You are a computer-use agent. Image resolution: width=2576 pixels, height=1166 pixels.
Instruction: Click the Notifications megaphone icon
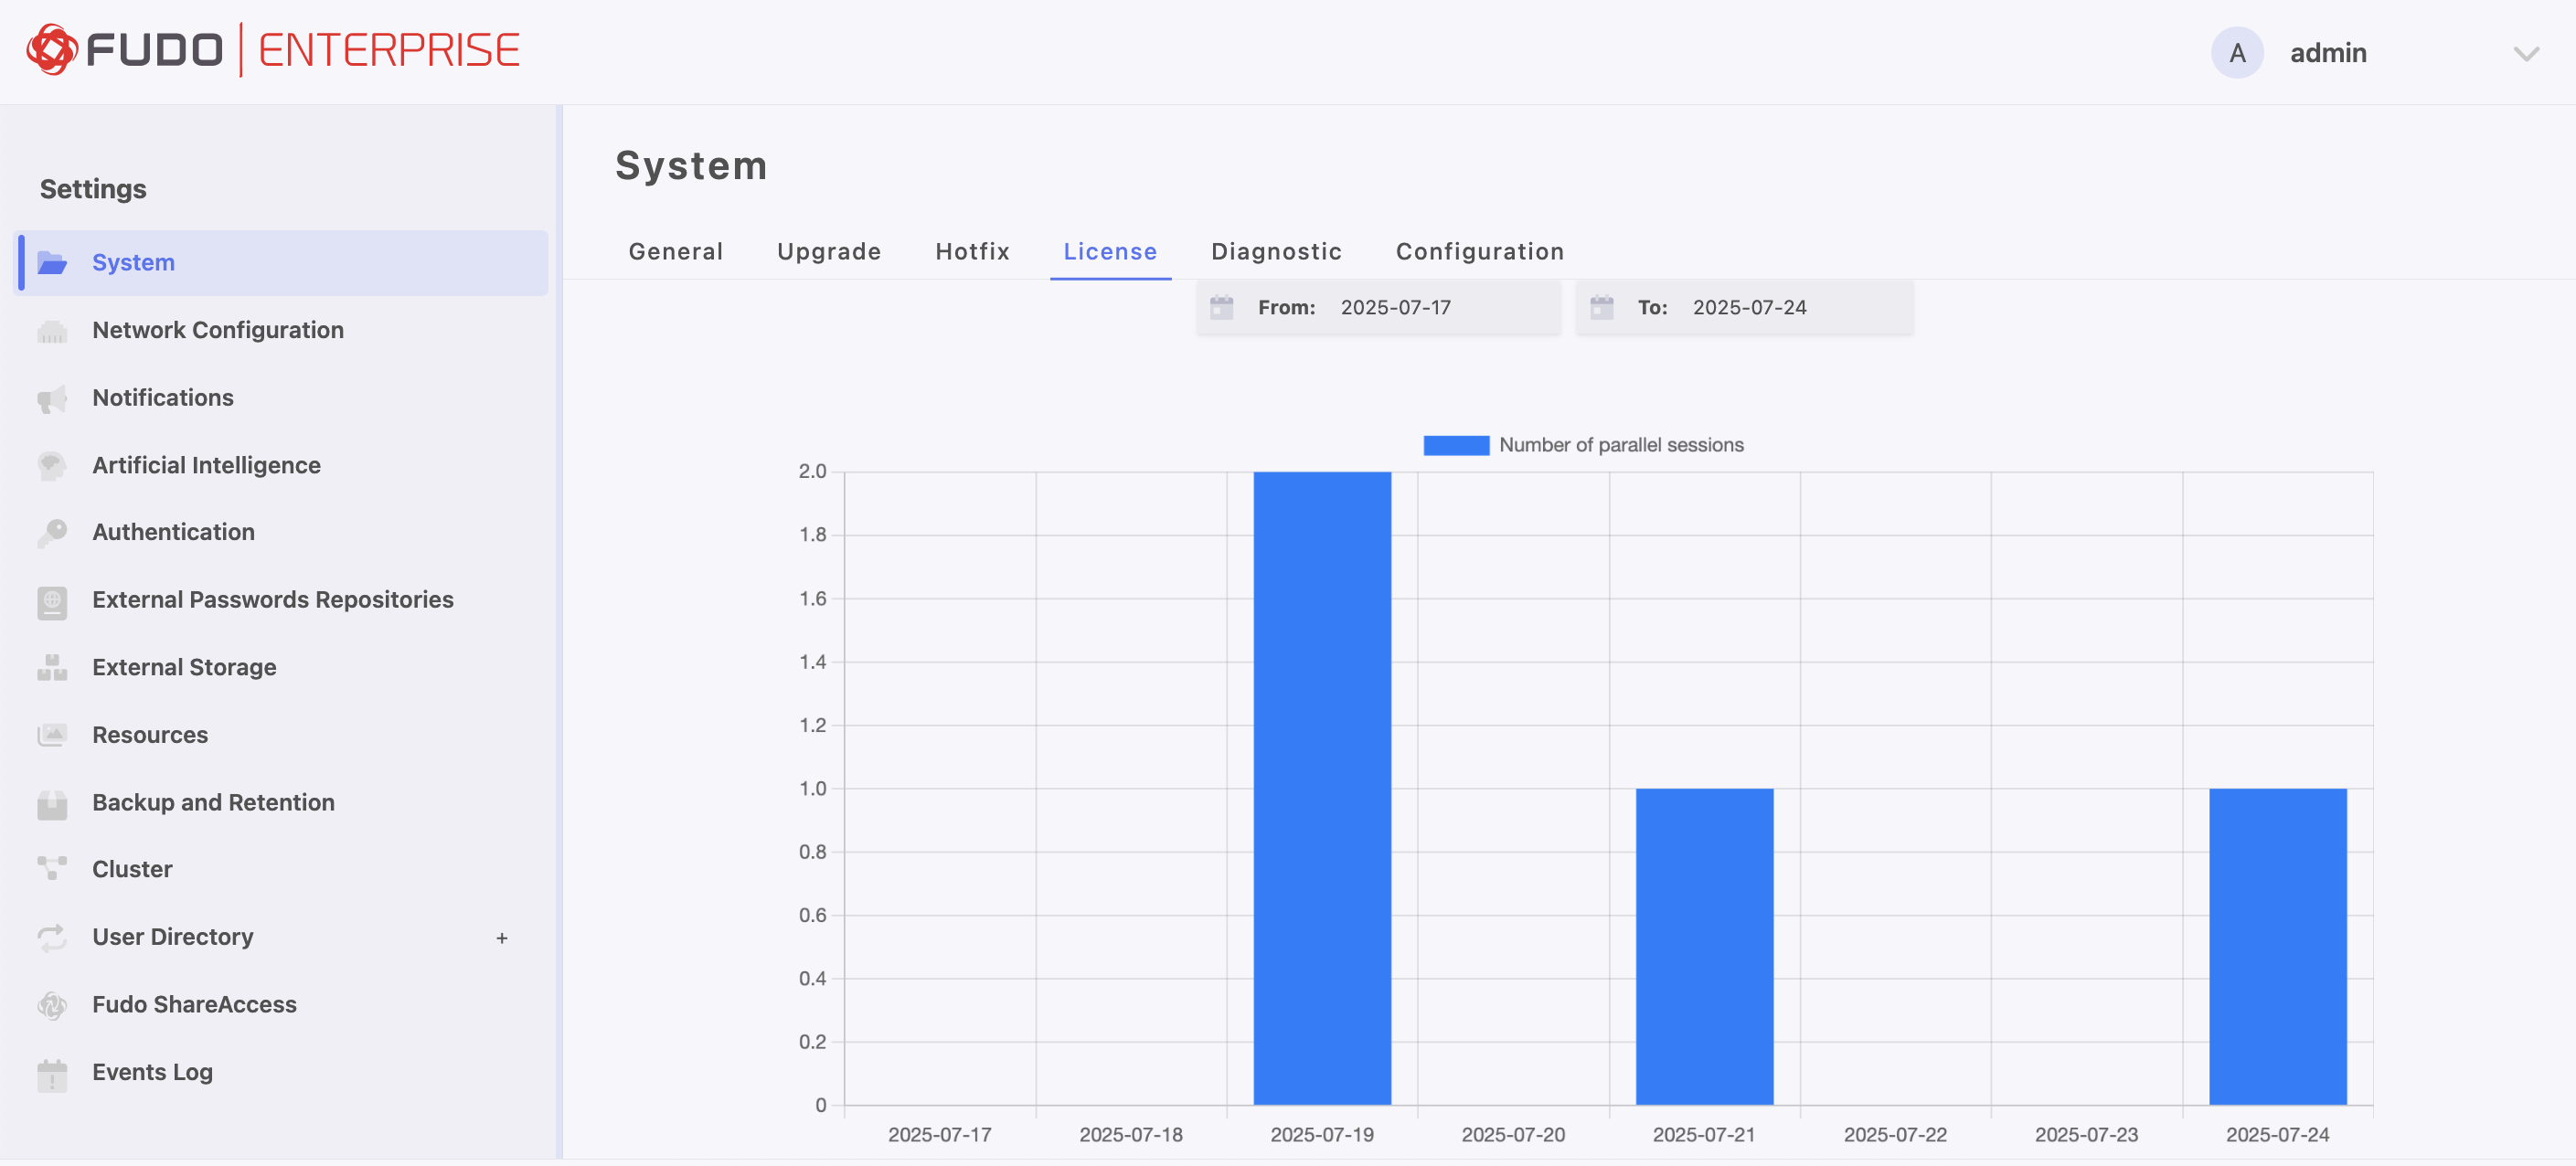52,399
